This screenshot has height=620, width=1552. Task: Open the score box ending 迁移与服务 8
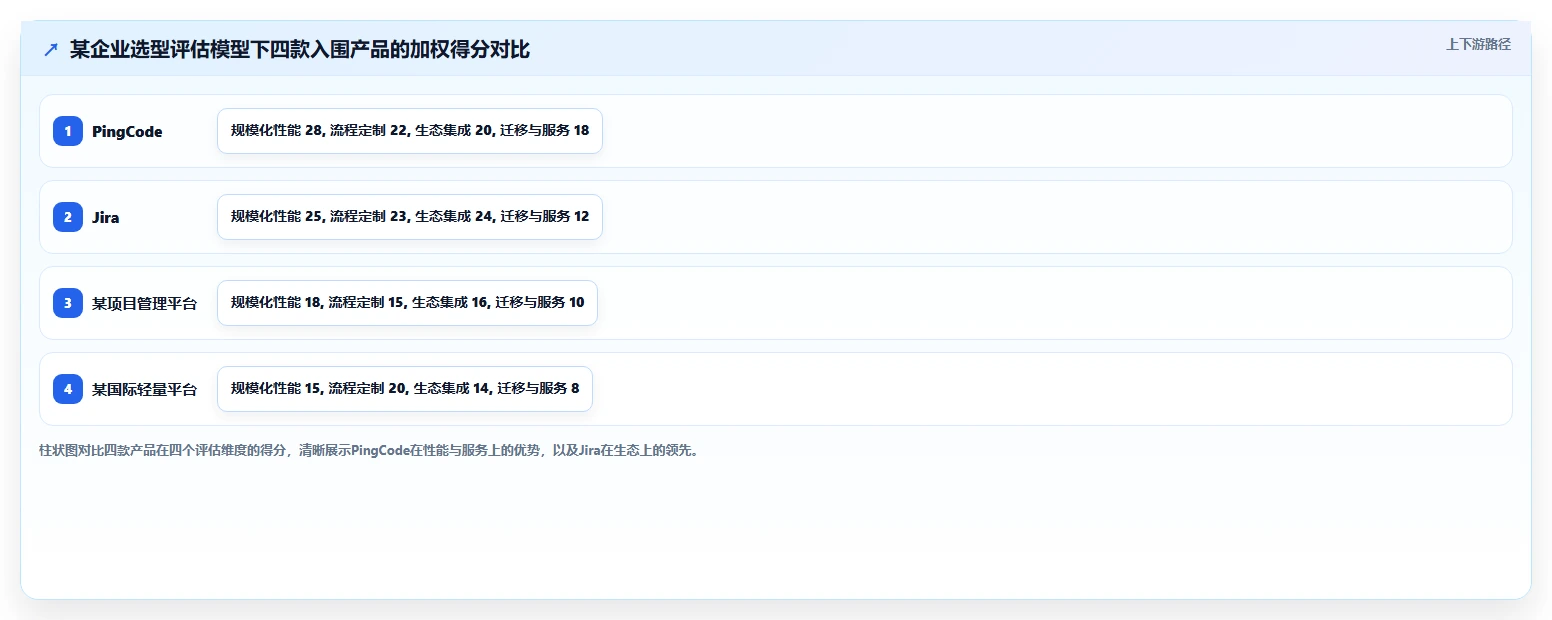[405, 389]
